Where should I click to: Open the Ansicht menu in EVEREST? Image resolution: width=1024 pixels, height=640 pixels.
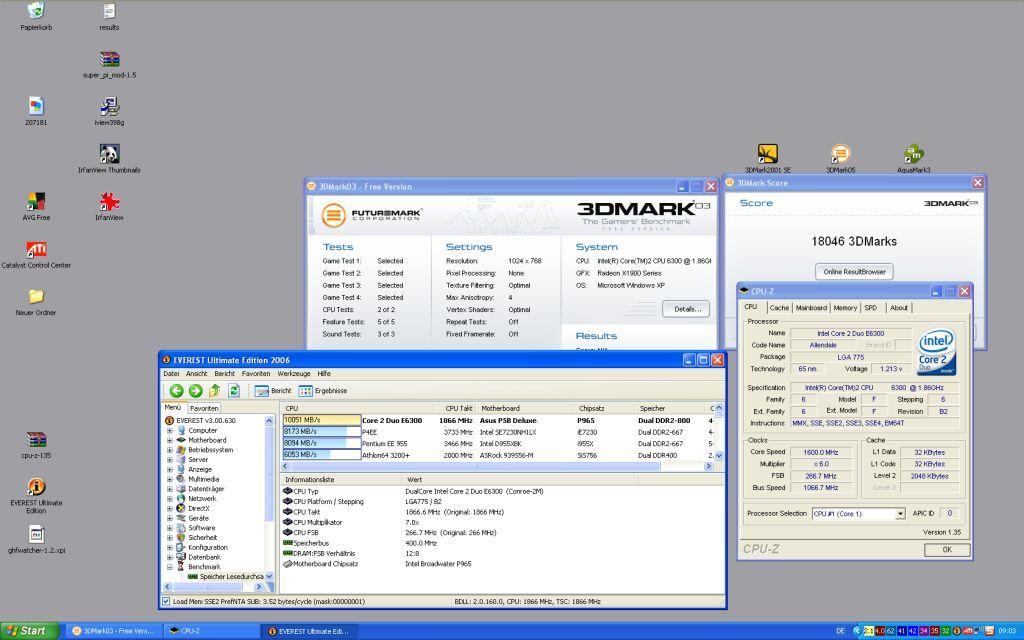(197, 374)
